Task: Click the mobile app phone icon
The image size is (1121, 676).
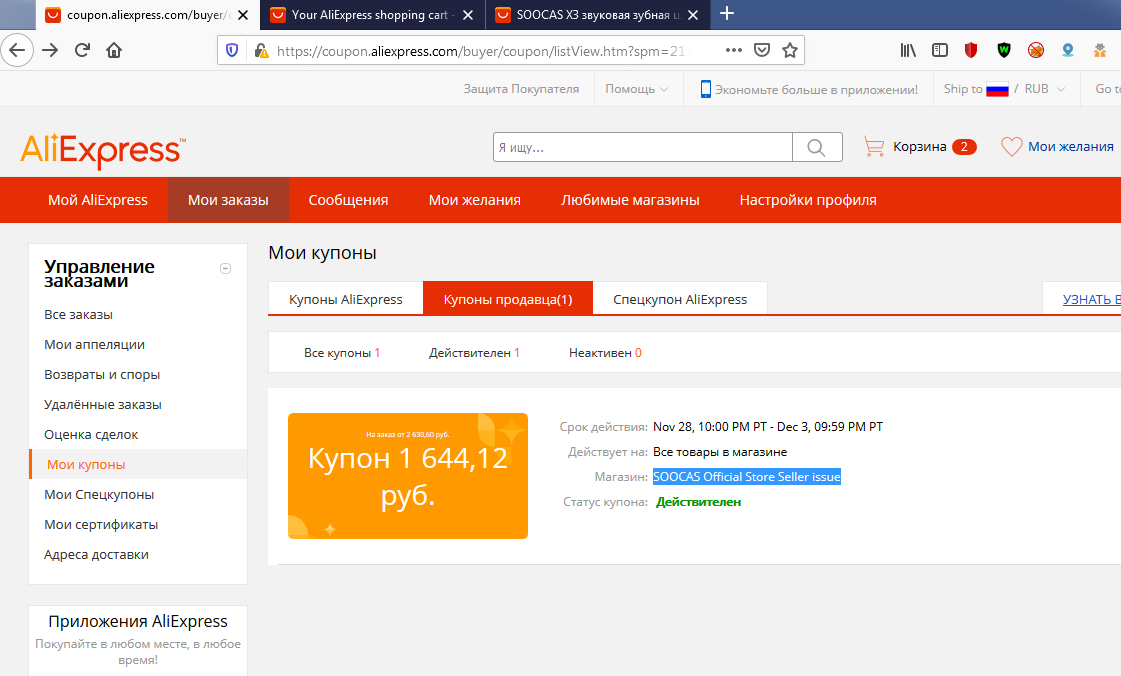Action: [x=706, y=89]
